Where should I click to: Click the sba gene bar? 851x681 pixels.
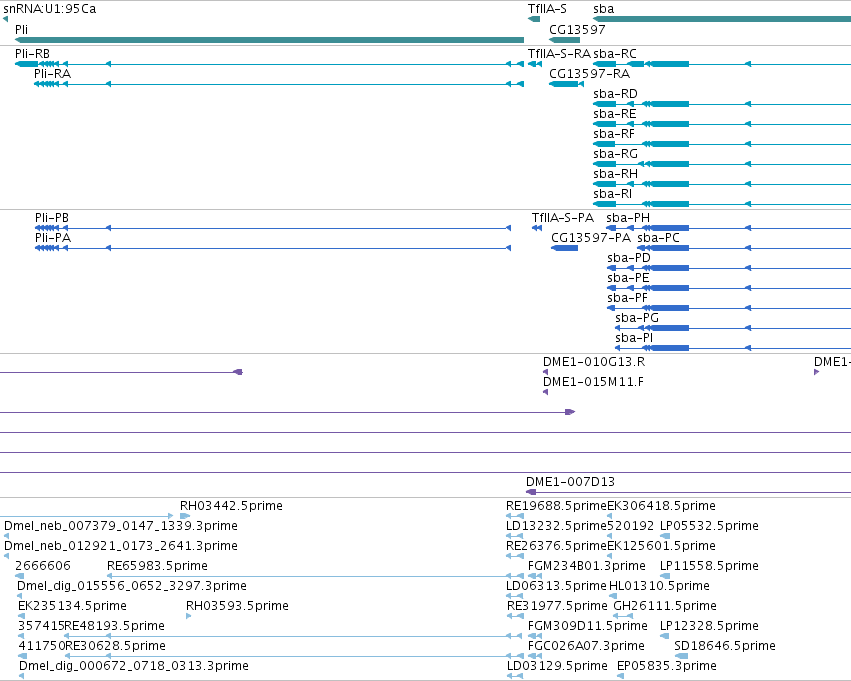point(722,20)
